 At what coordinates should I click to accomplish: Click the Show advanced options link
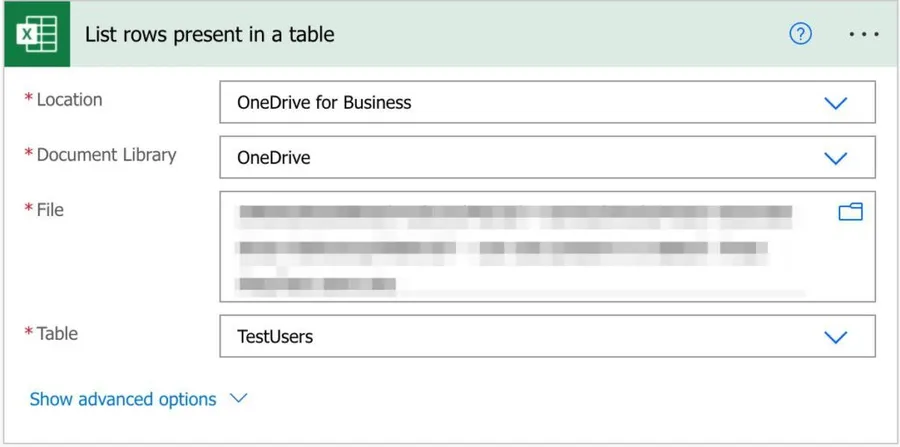pos(122,399)
